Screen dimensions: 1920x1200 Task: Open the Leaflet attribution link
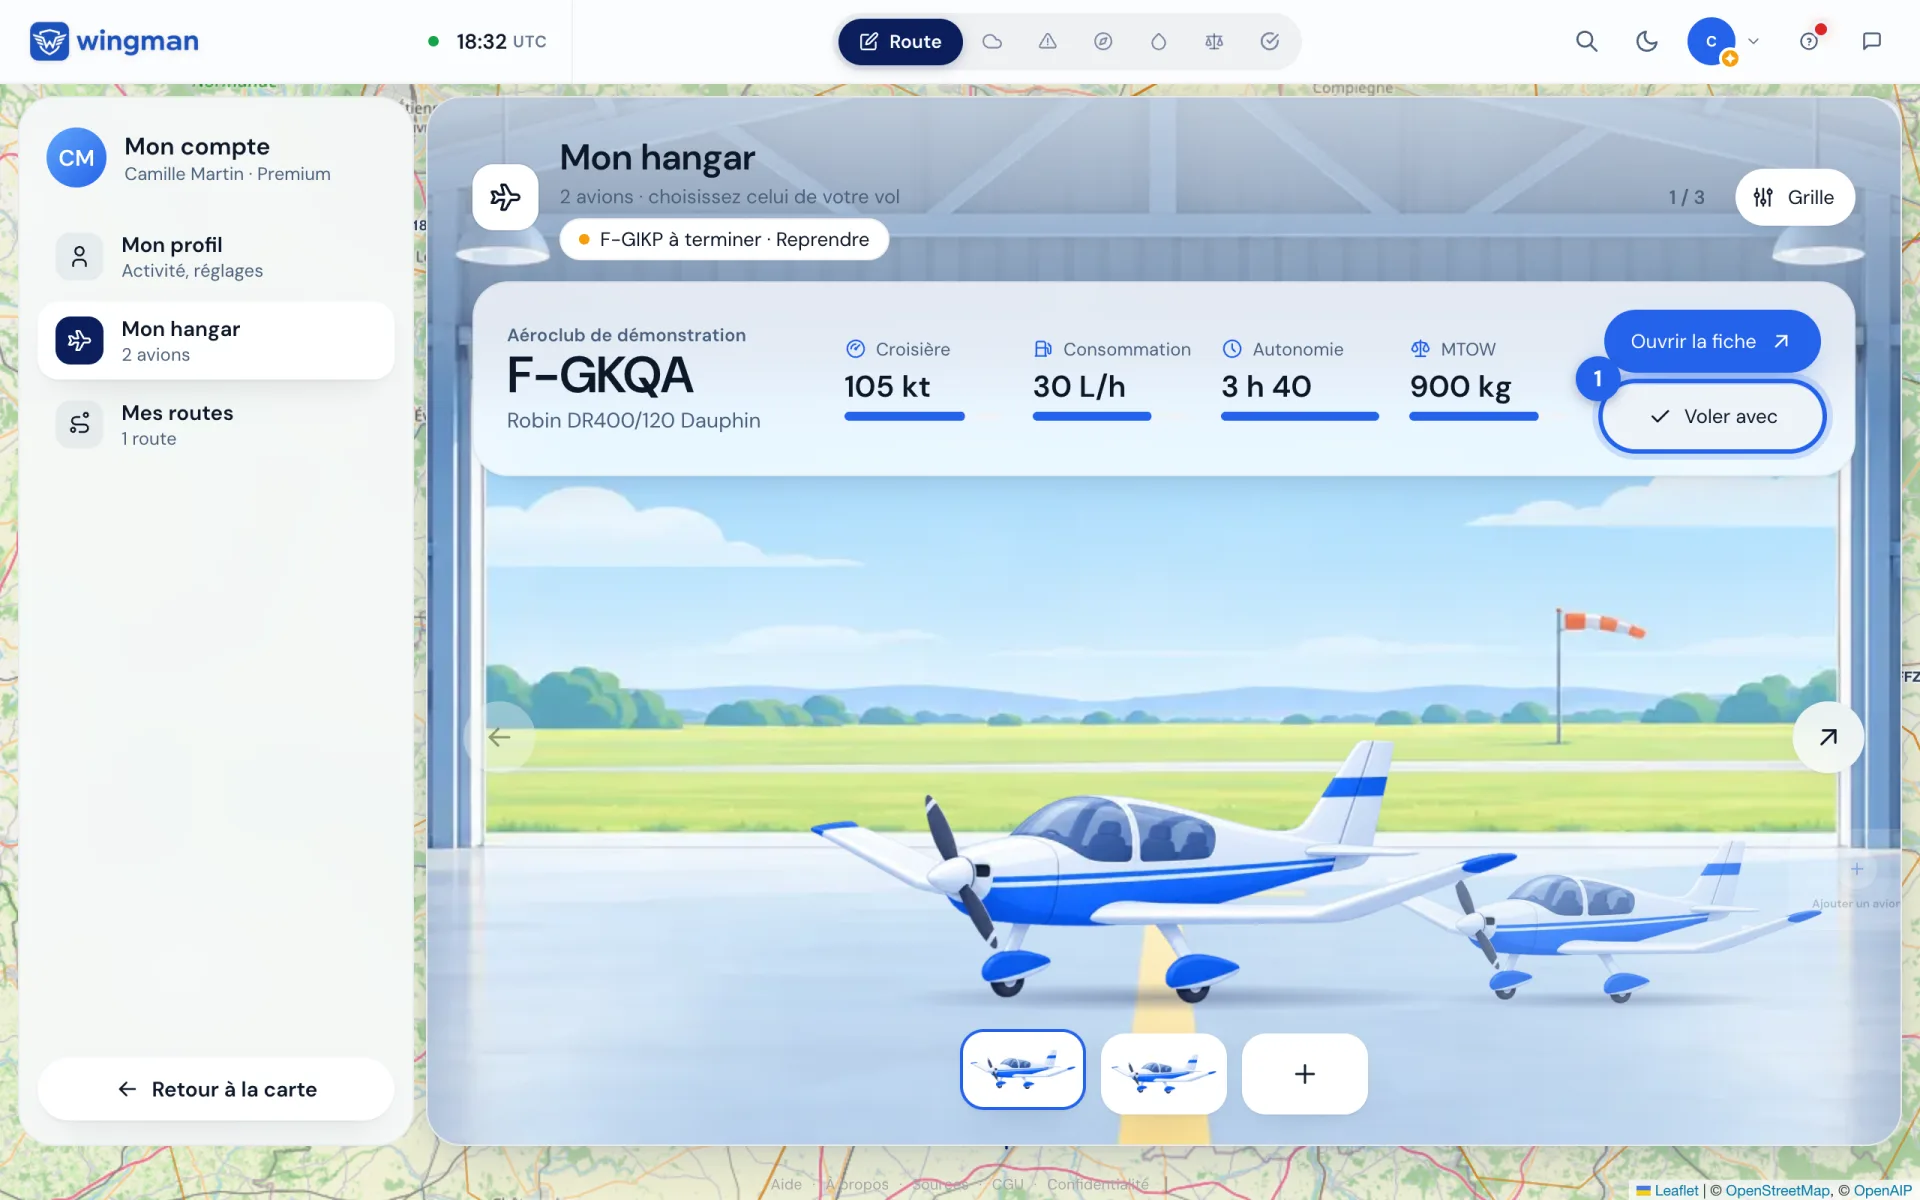[x=1667, y=1190]
